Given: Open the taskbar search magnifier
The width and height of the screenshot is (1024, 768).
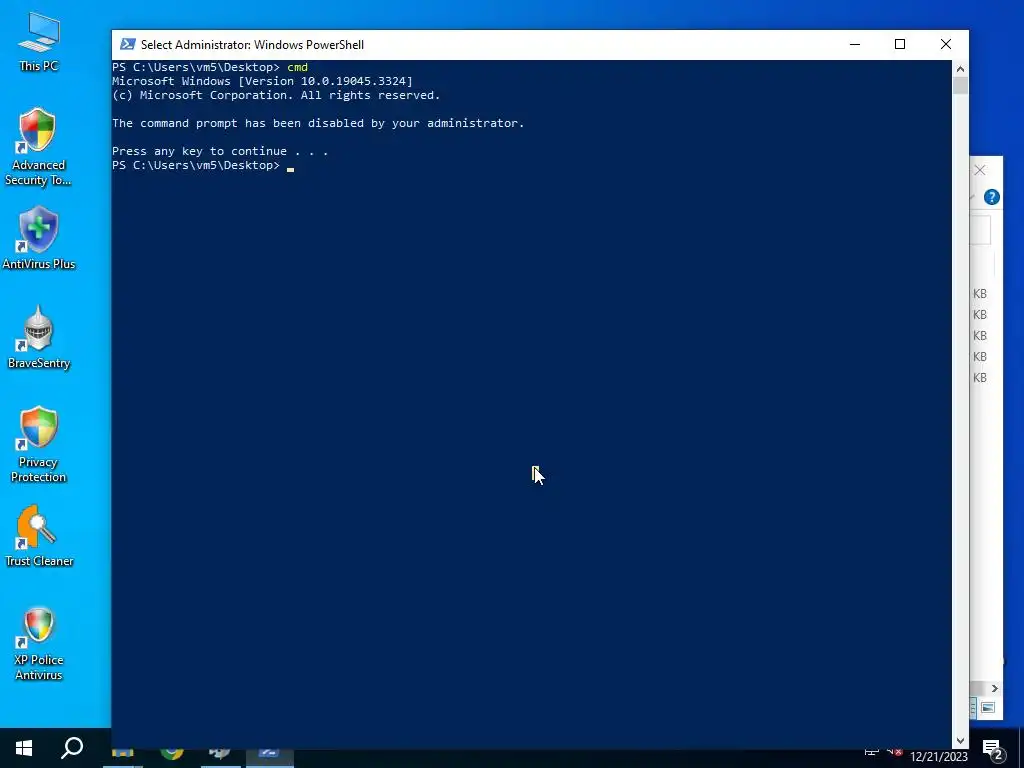Looking at the screenshot, I should (x=72, y=748).
